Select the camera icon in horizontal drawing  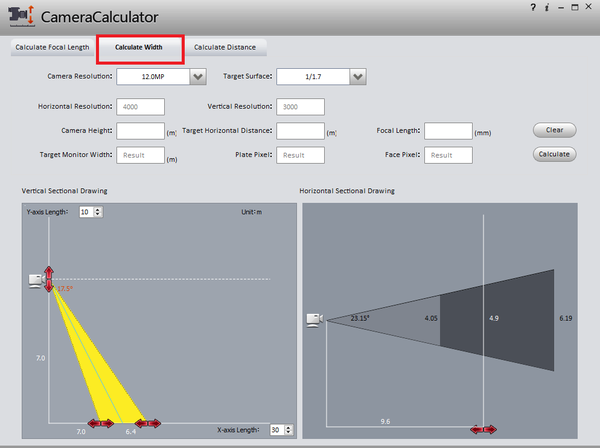point(315,320)
